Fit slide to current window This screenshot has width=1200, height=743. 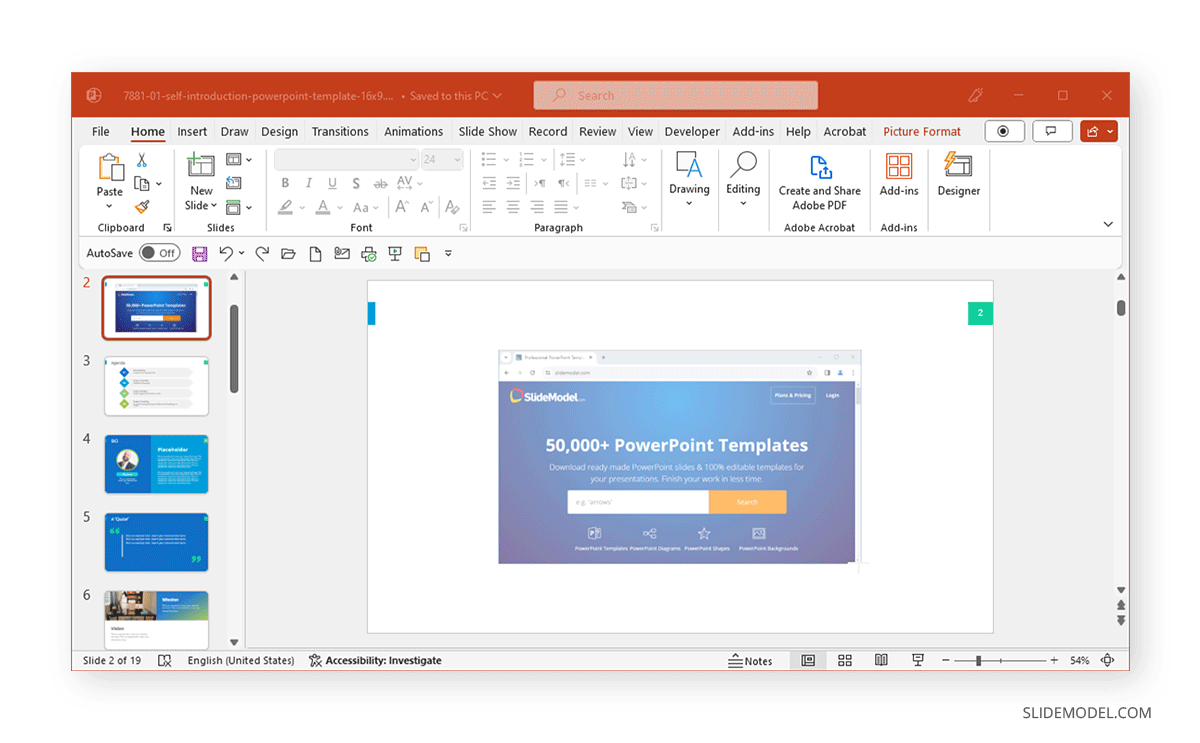(x=1107, y=660)
